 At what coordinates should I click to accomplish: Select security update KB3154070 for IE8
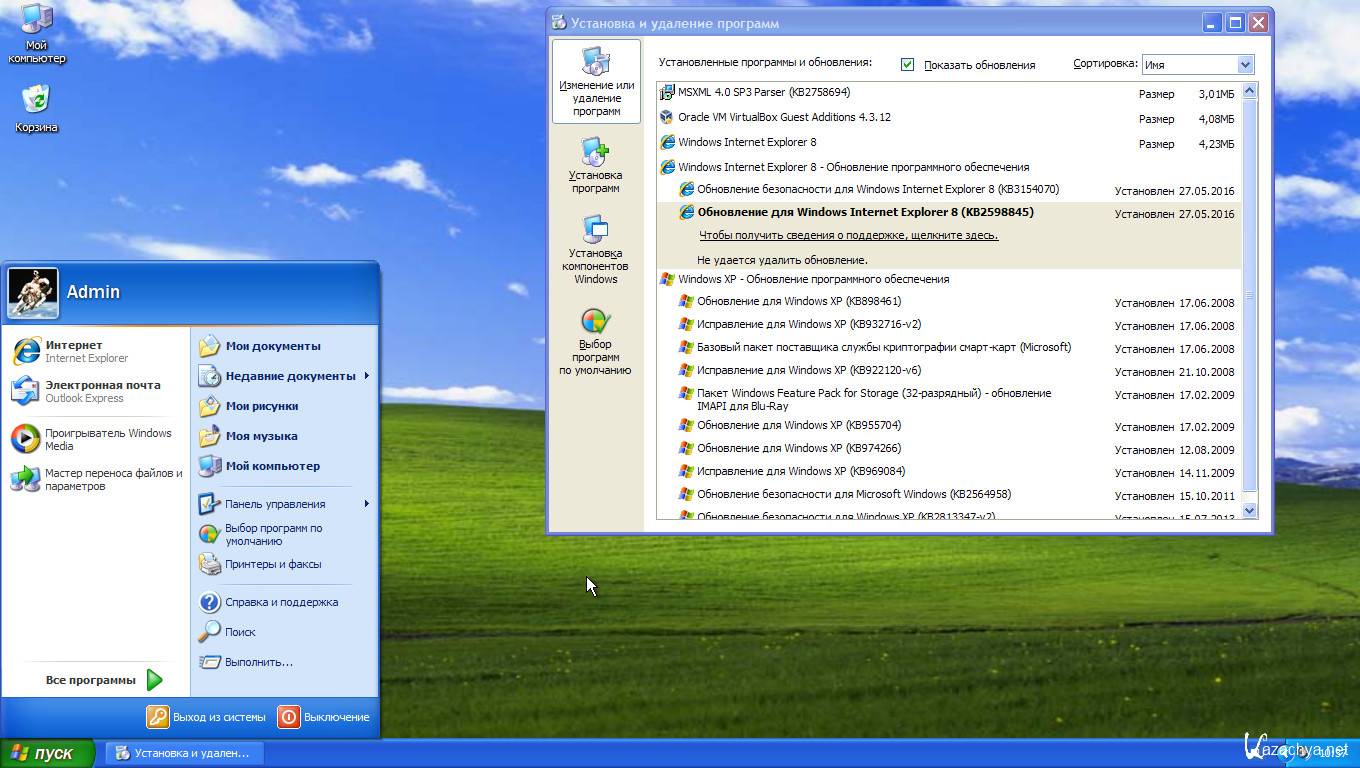[948, 190]
